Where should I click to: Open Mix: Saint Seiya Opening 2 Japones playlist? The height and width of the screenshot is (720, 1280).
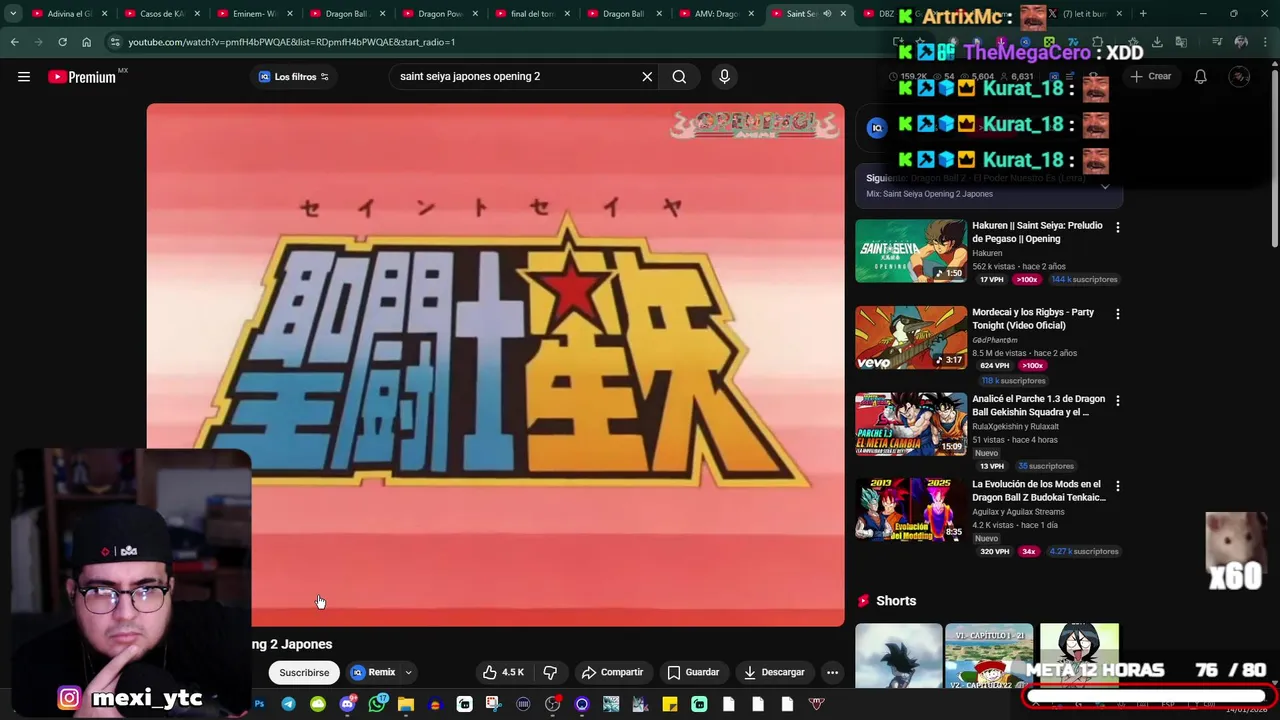pos(930,194)
